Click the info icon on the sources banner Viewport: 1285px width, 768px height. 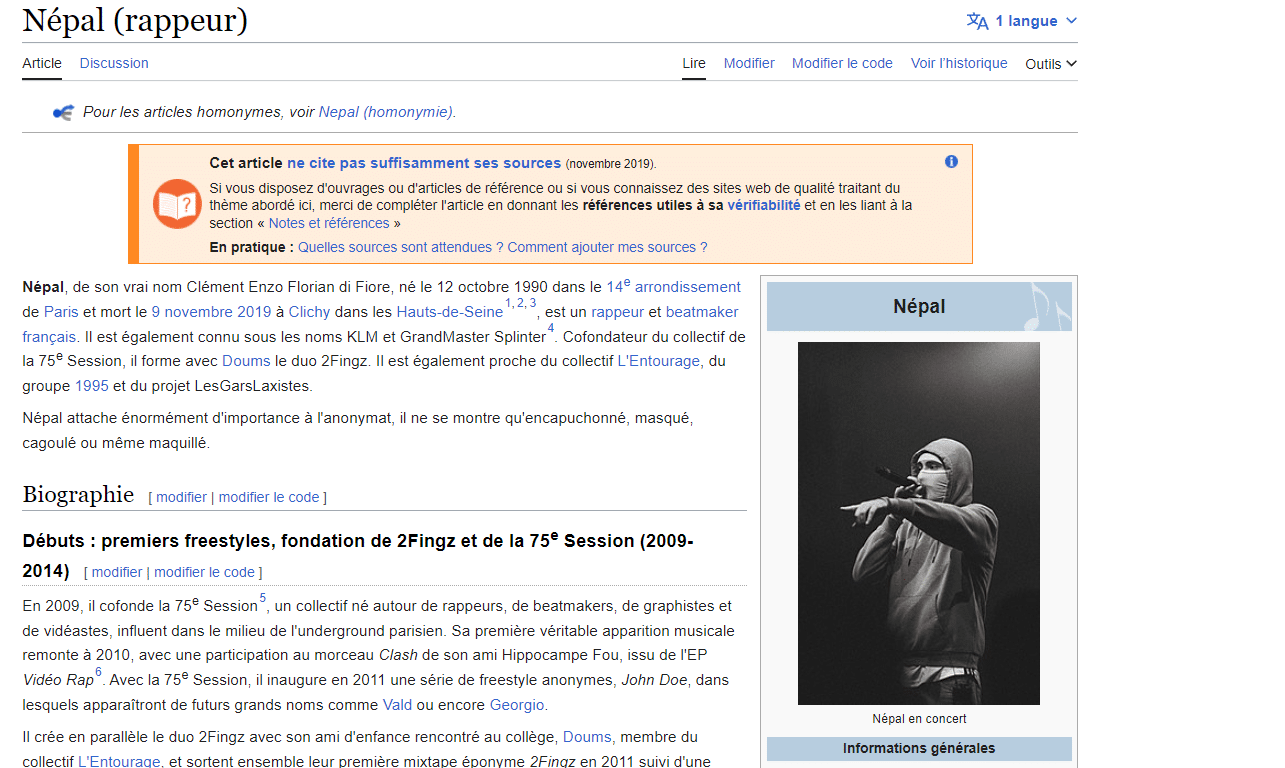coord(951,161)
